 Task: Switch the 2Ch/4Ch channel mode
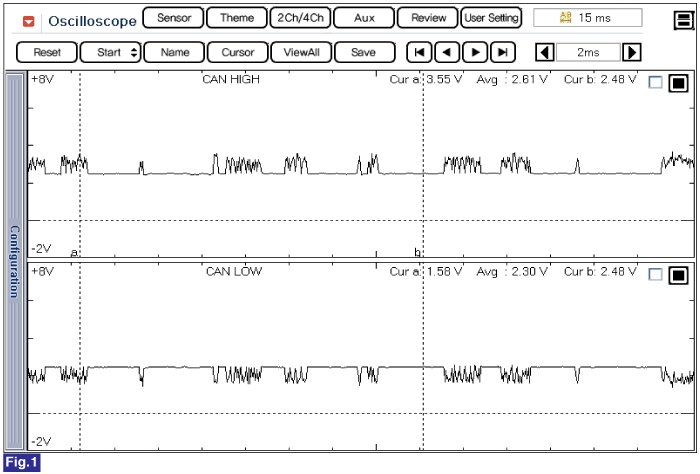tap(300, 18)
